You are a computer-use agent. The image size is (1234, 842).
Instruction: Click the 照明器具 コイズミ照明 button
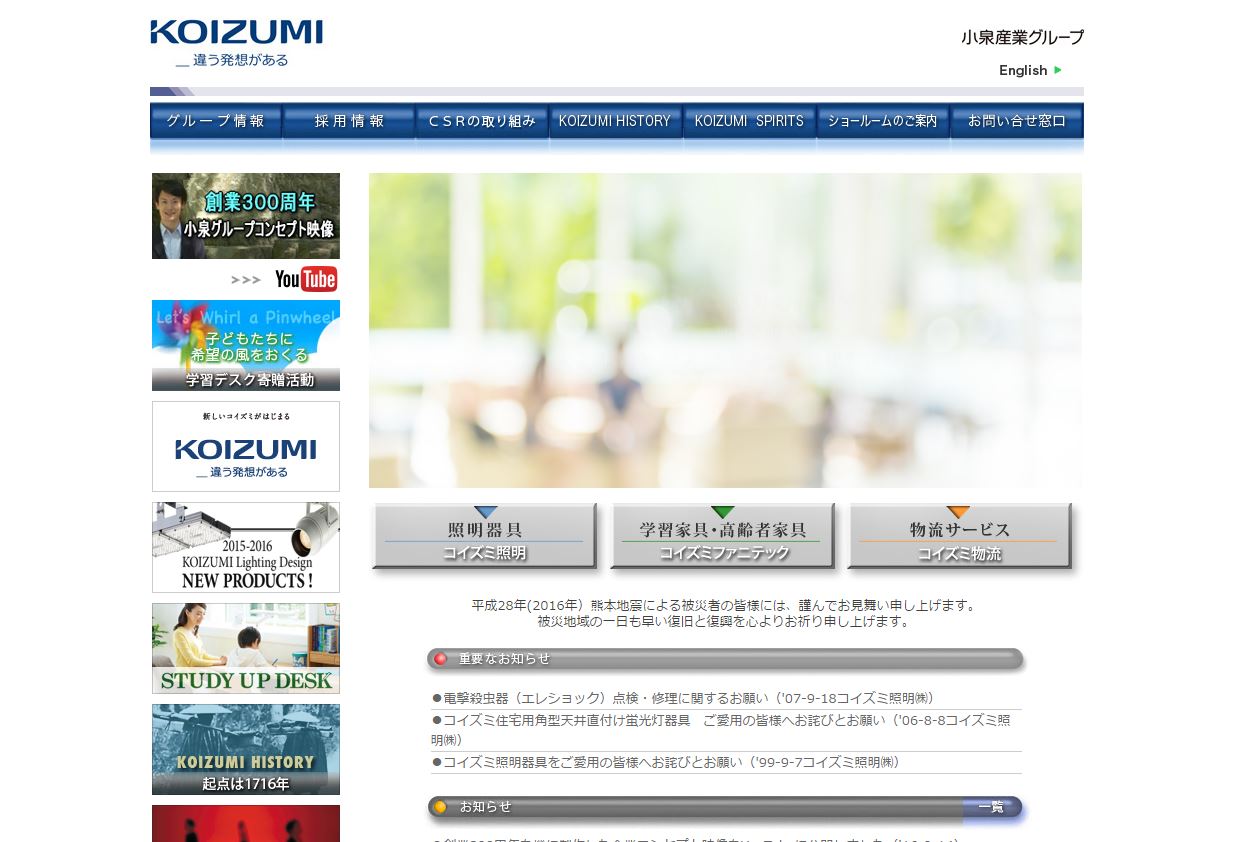(485, 537)
